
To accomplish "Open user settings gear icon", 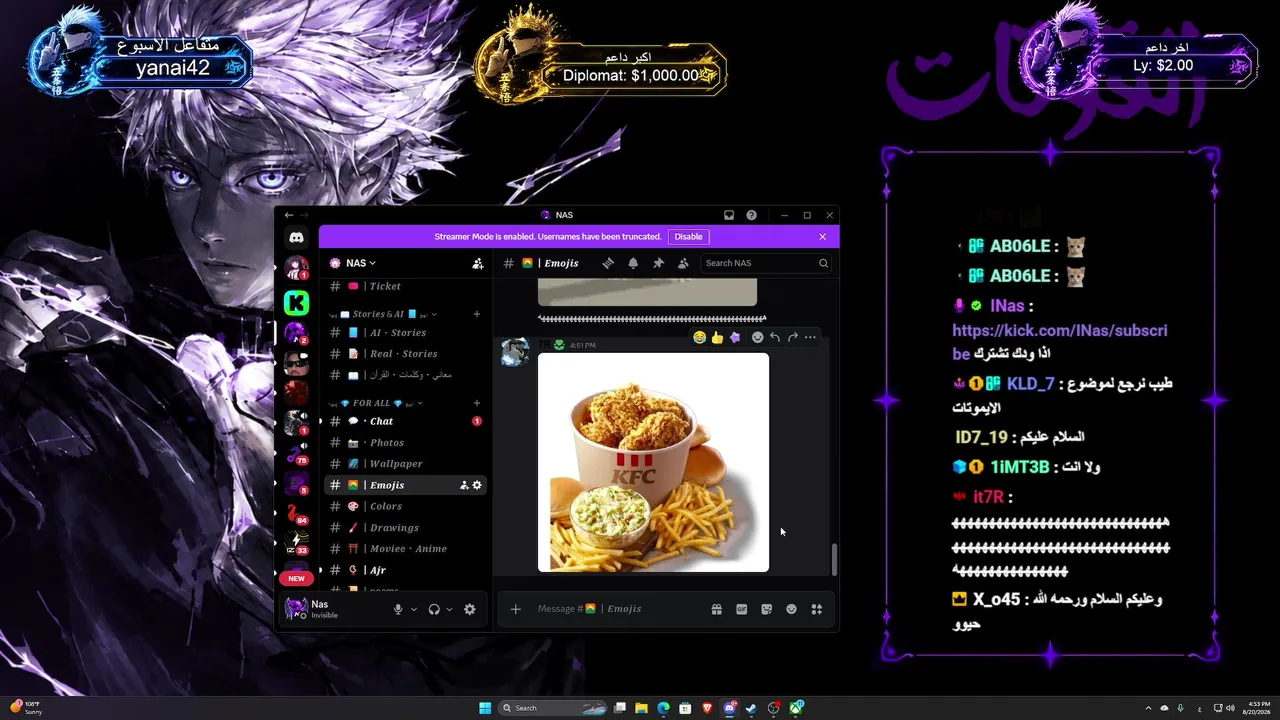I will pyautogui.click(x=469, y=609).
